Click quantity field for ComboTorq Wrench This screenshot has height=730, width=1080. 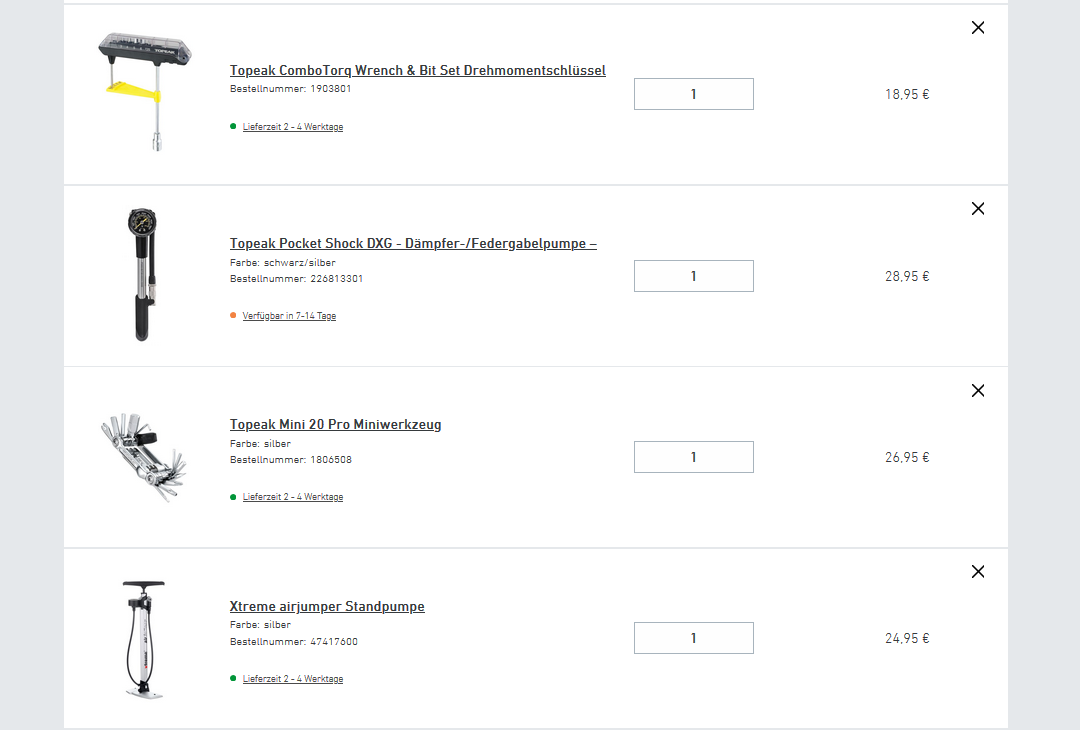tap(693, 94)
